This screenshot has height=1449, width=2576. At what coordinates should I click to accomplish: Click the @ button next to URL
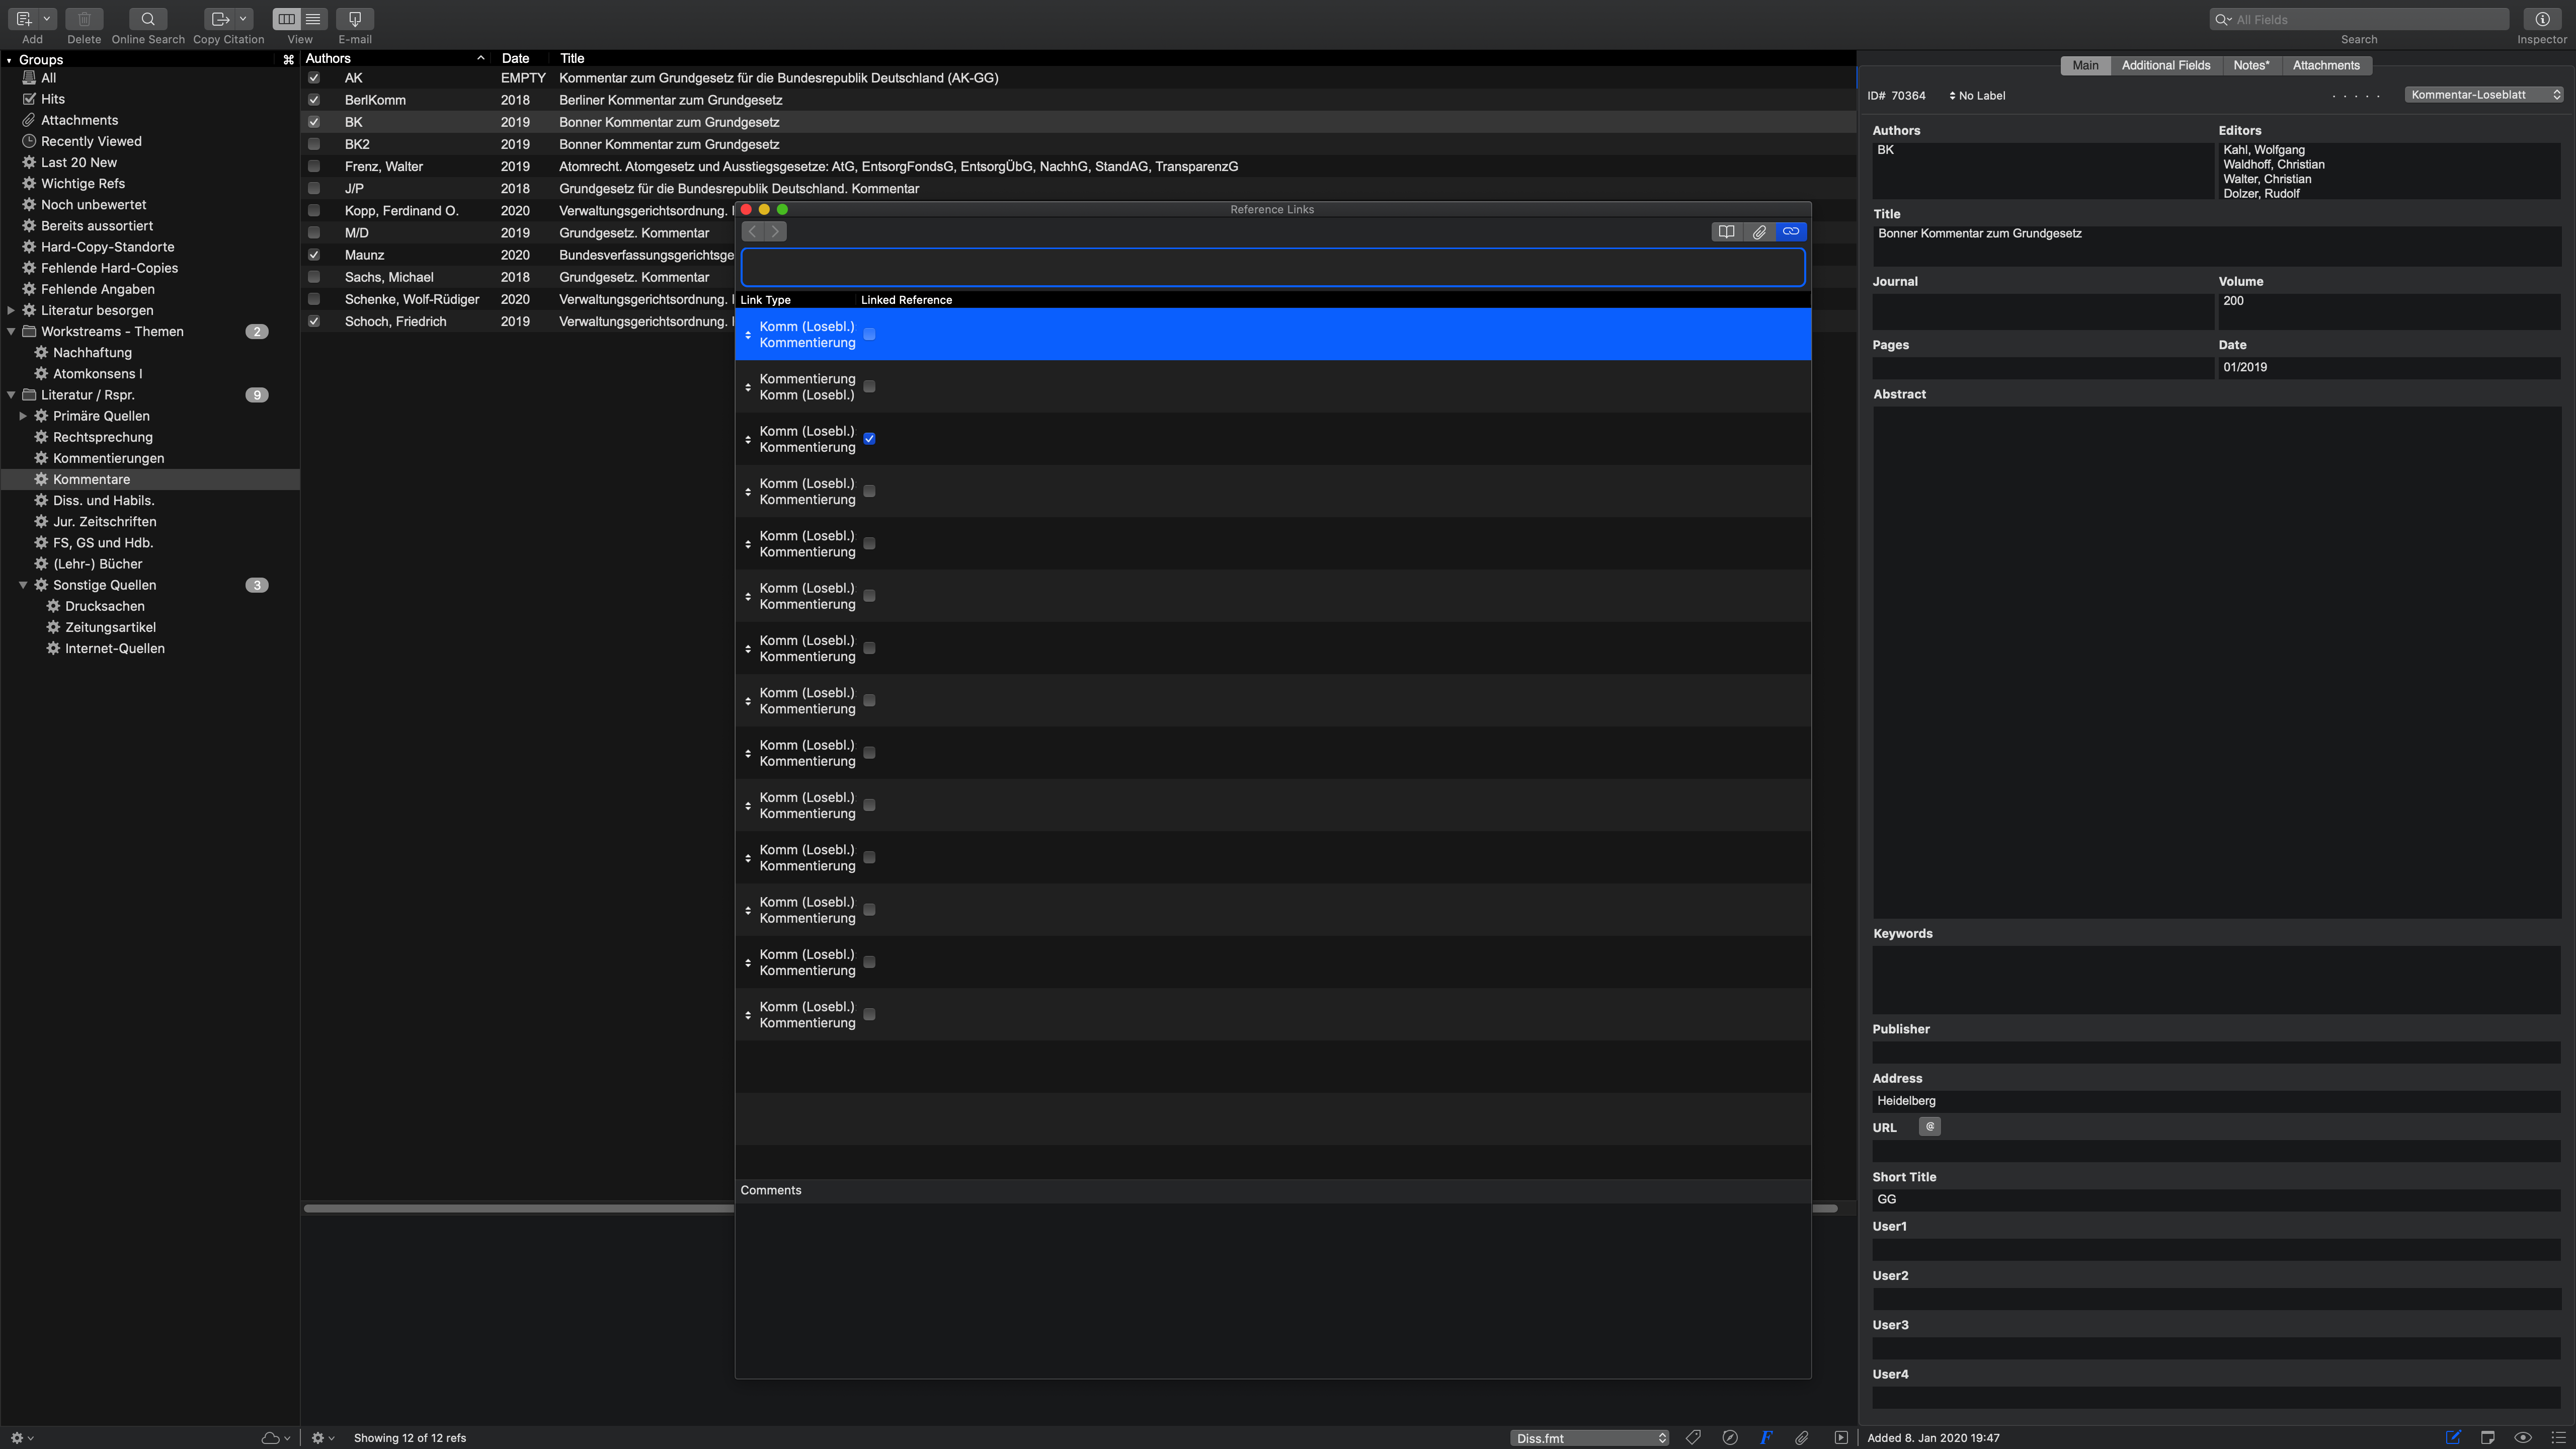pyautogui.click(x=1930, y=1127)
